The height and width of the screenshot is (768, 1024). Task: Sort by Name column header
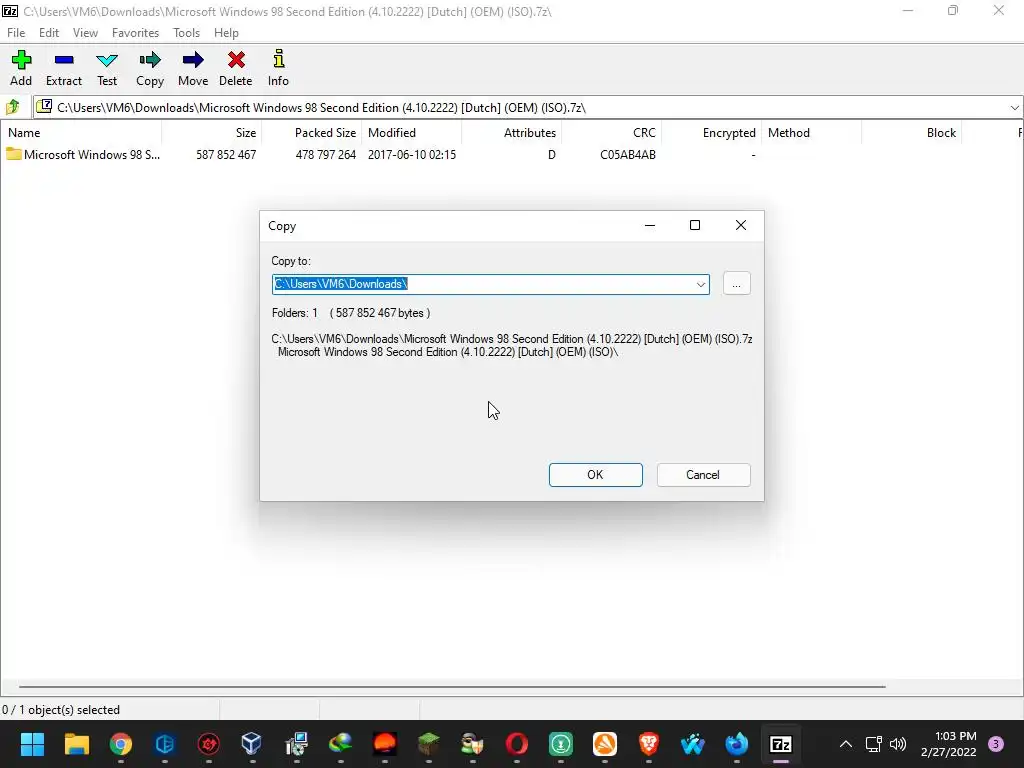tap(81, 133)
